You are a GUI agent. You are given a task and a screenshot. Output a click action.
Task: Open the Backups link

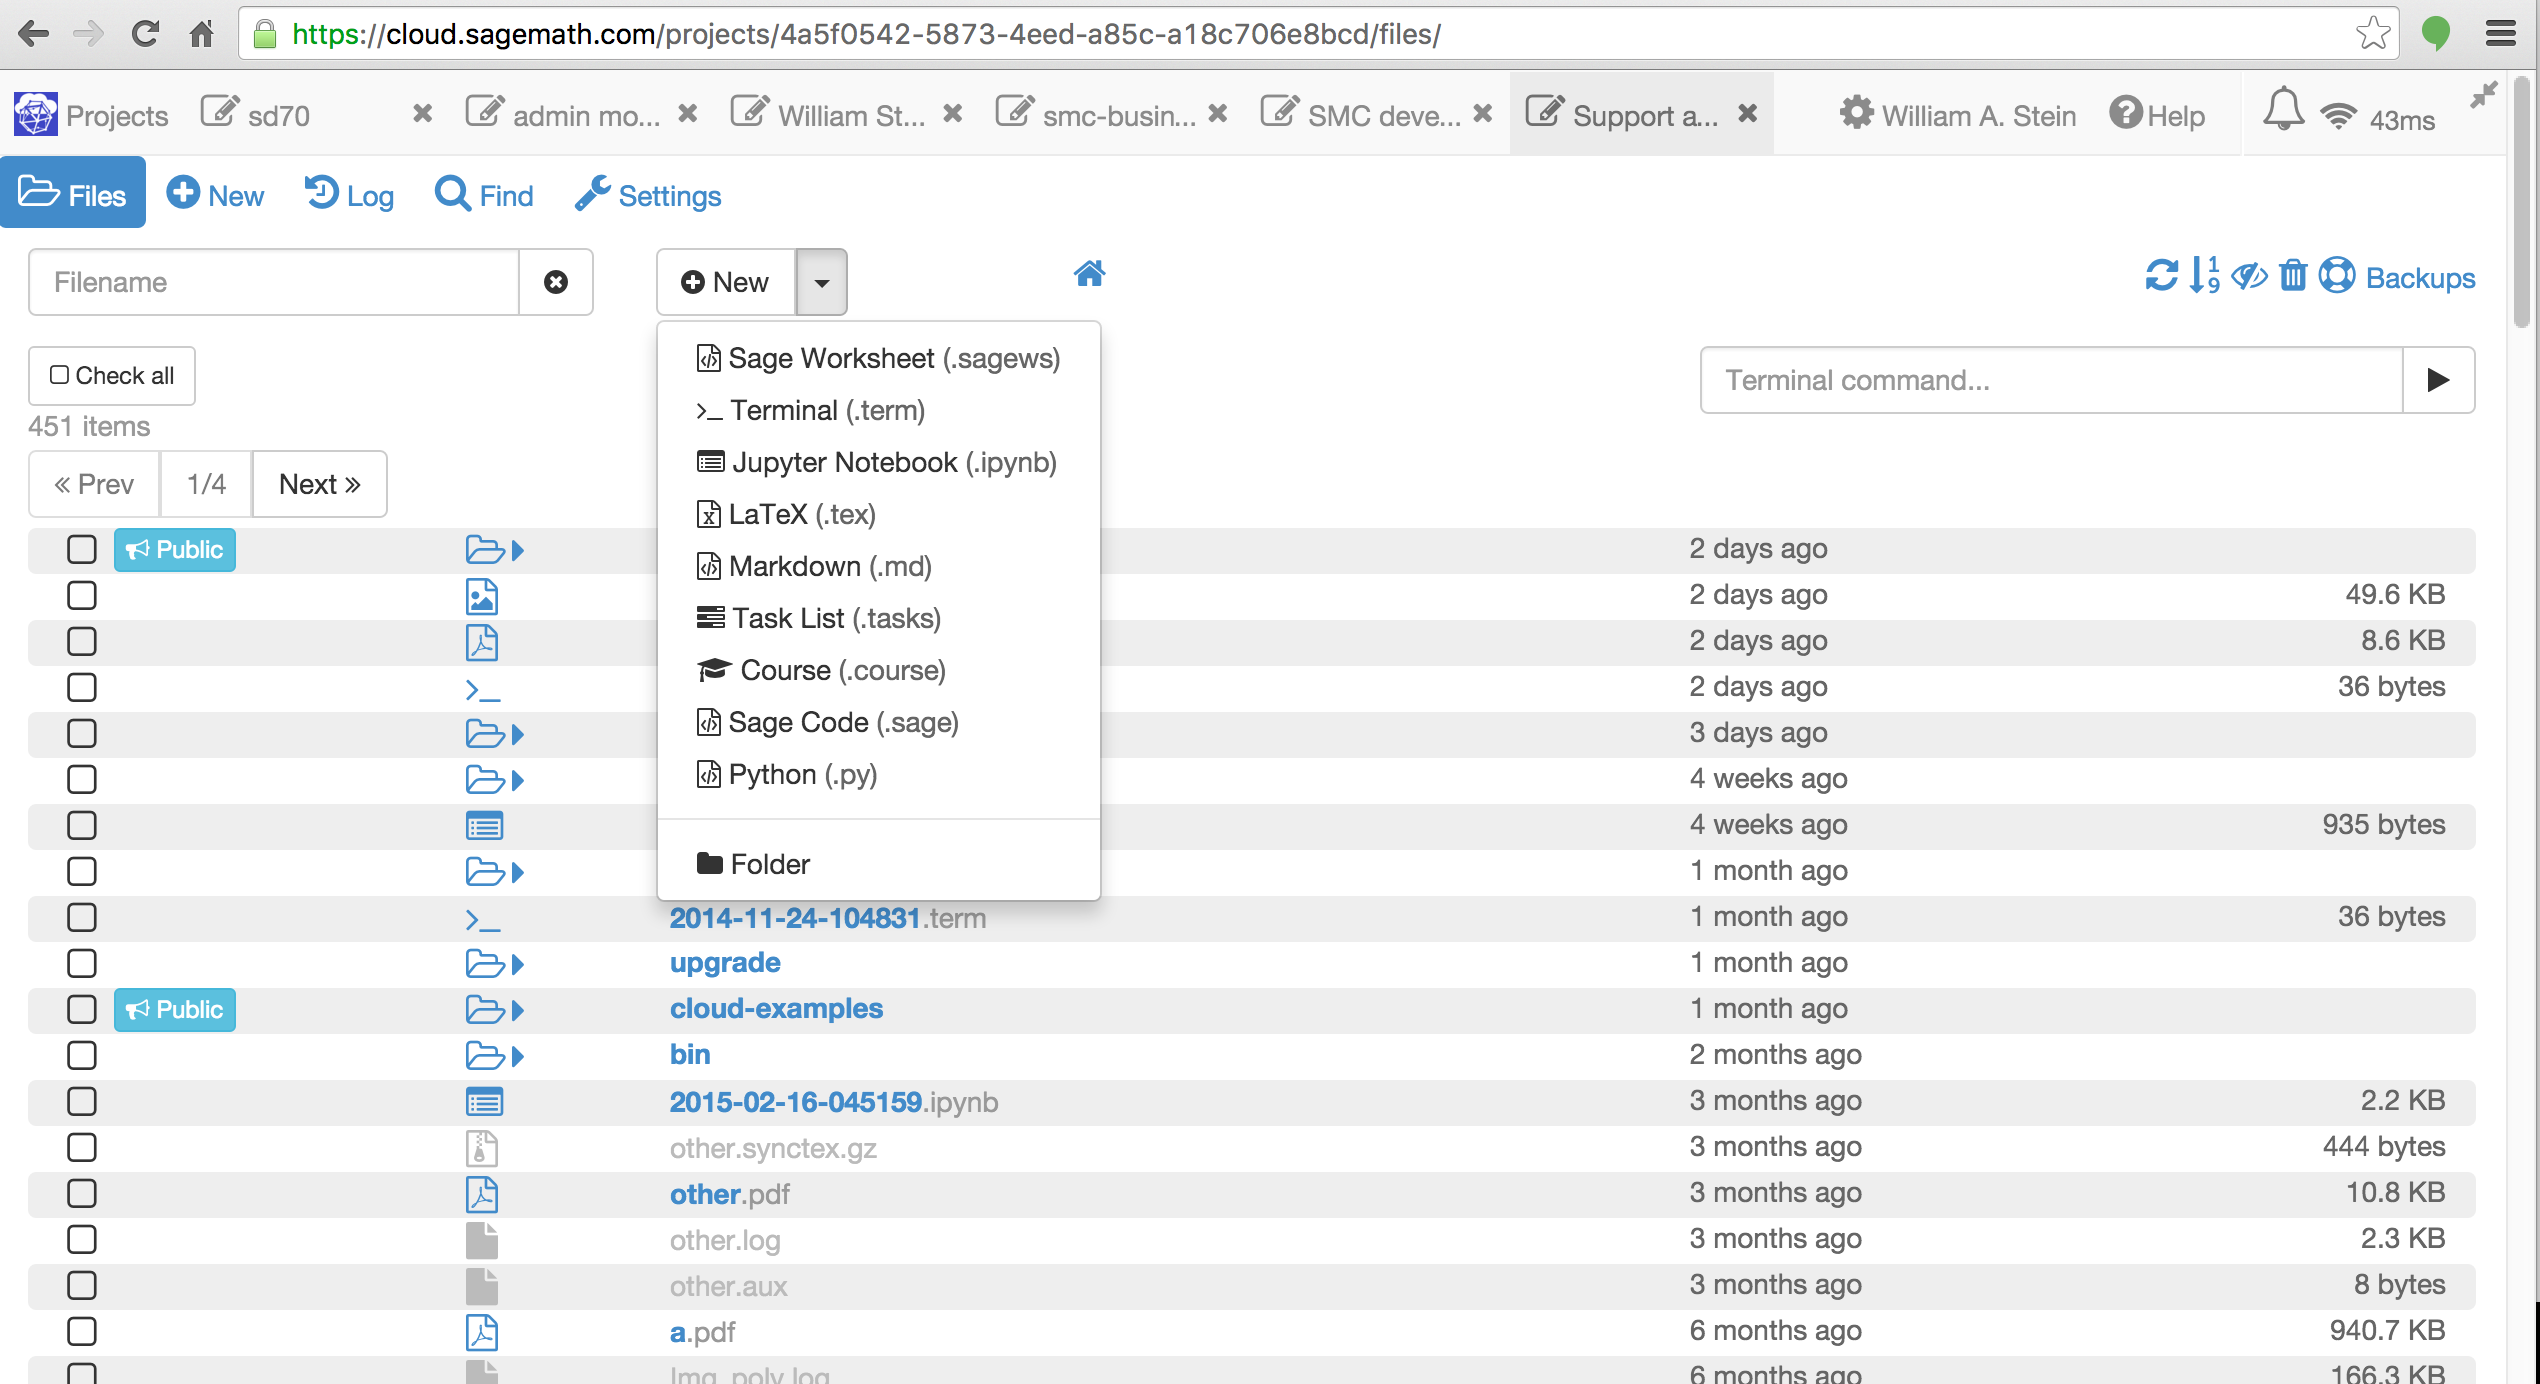point(2418,277)
